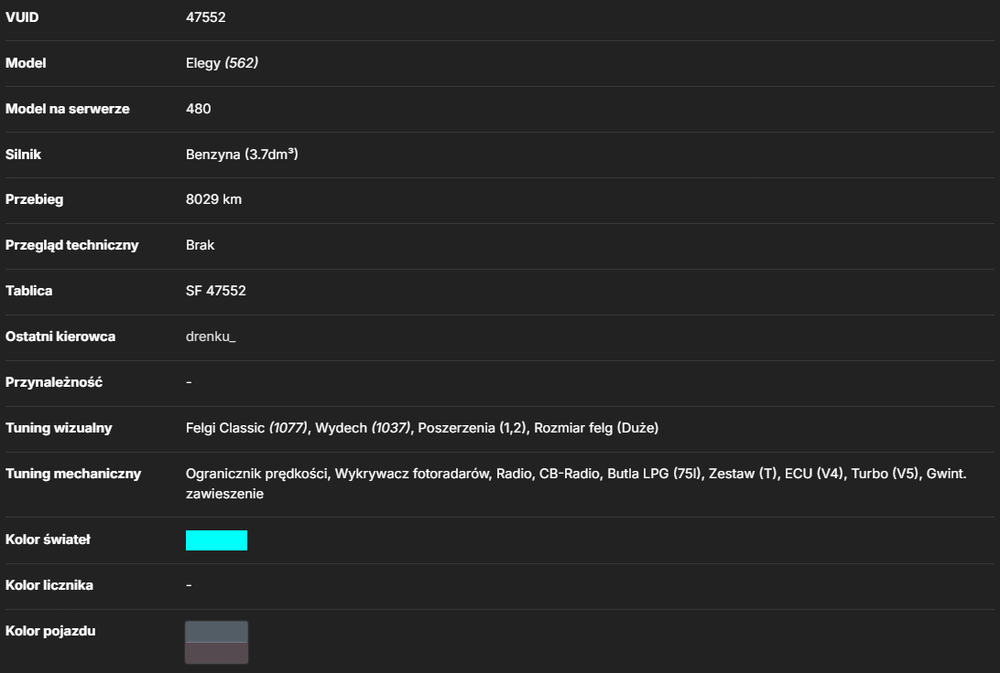1000x673 pixels.
Task: Click the Kolor licznika label
Action: 49,586
